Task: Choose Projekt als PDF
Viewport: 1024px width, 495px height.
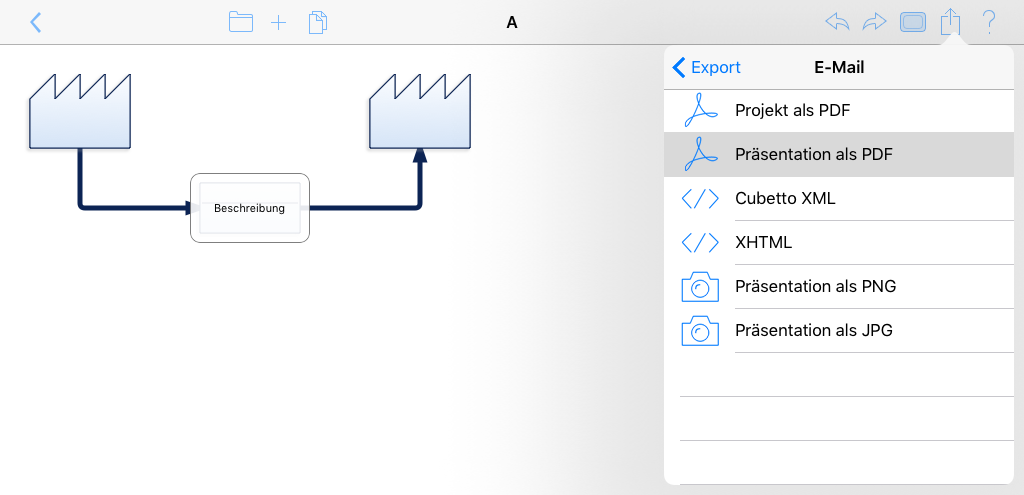Action: (x=839, y=110)
